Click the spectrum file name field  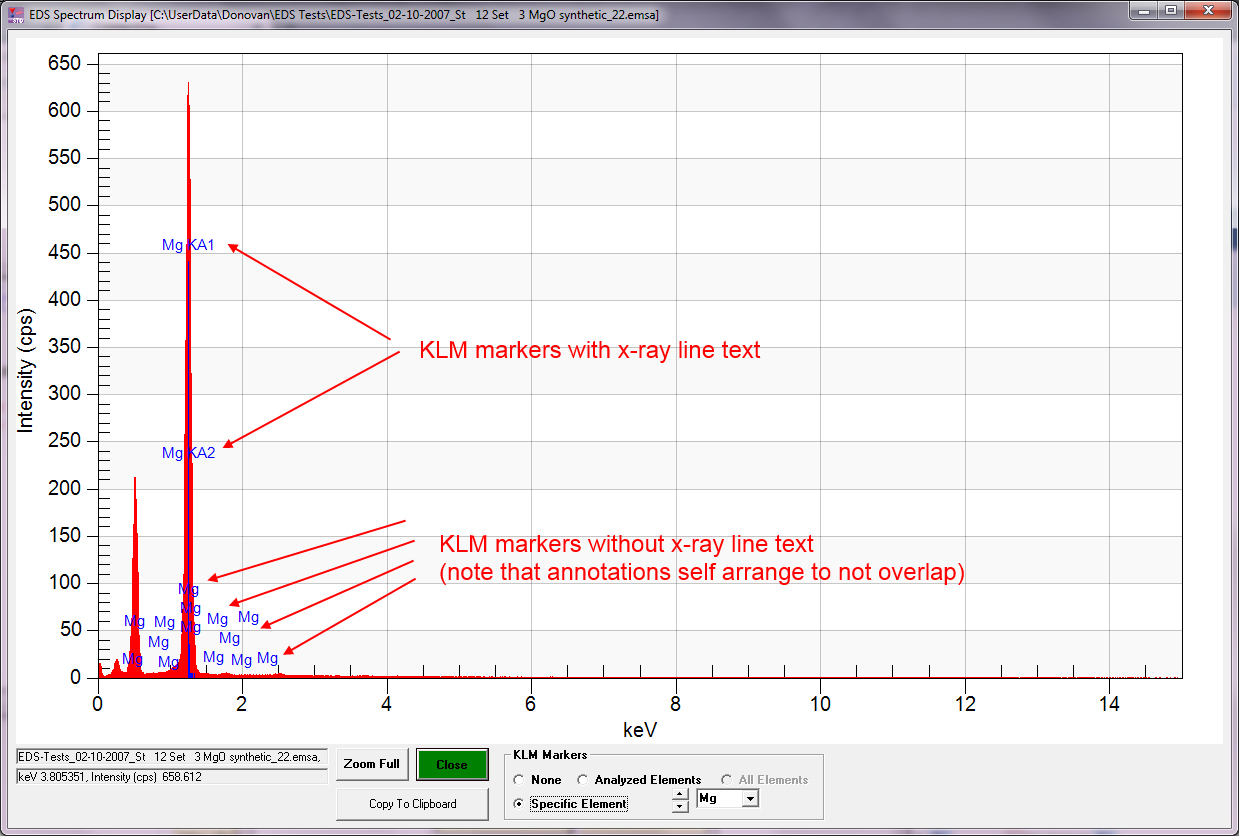pos(172,757)
